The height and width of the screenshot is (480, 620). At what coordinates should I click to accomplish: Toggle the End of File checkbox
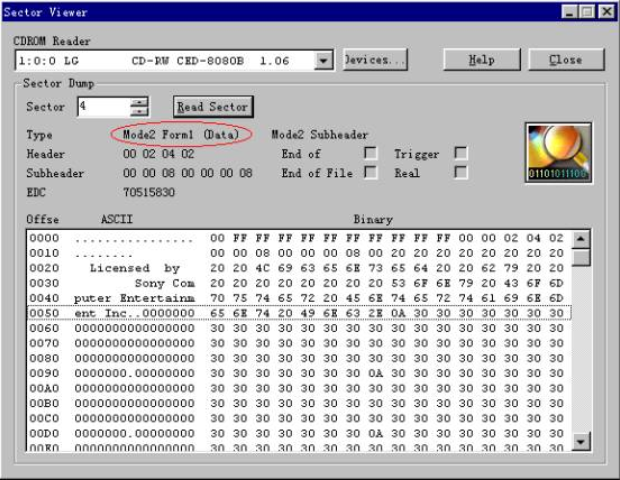coord(370,172)
